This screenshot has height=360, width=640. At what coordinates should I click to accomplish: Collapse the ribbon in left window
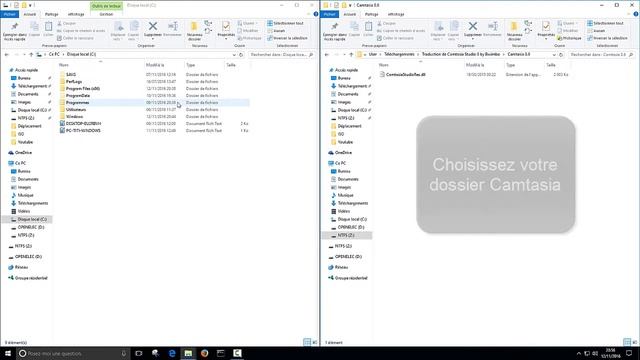[x=310, y=14]
